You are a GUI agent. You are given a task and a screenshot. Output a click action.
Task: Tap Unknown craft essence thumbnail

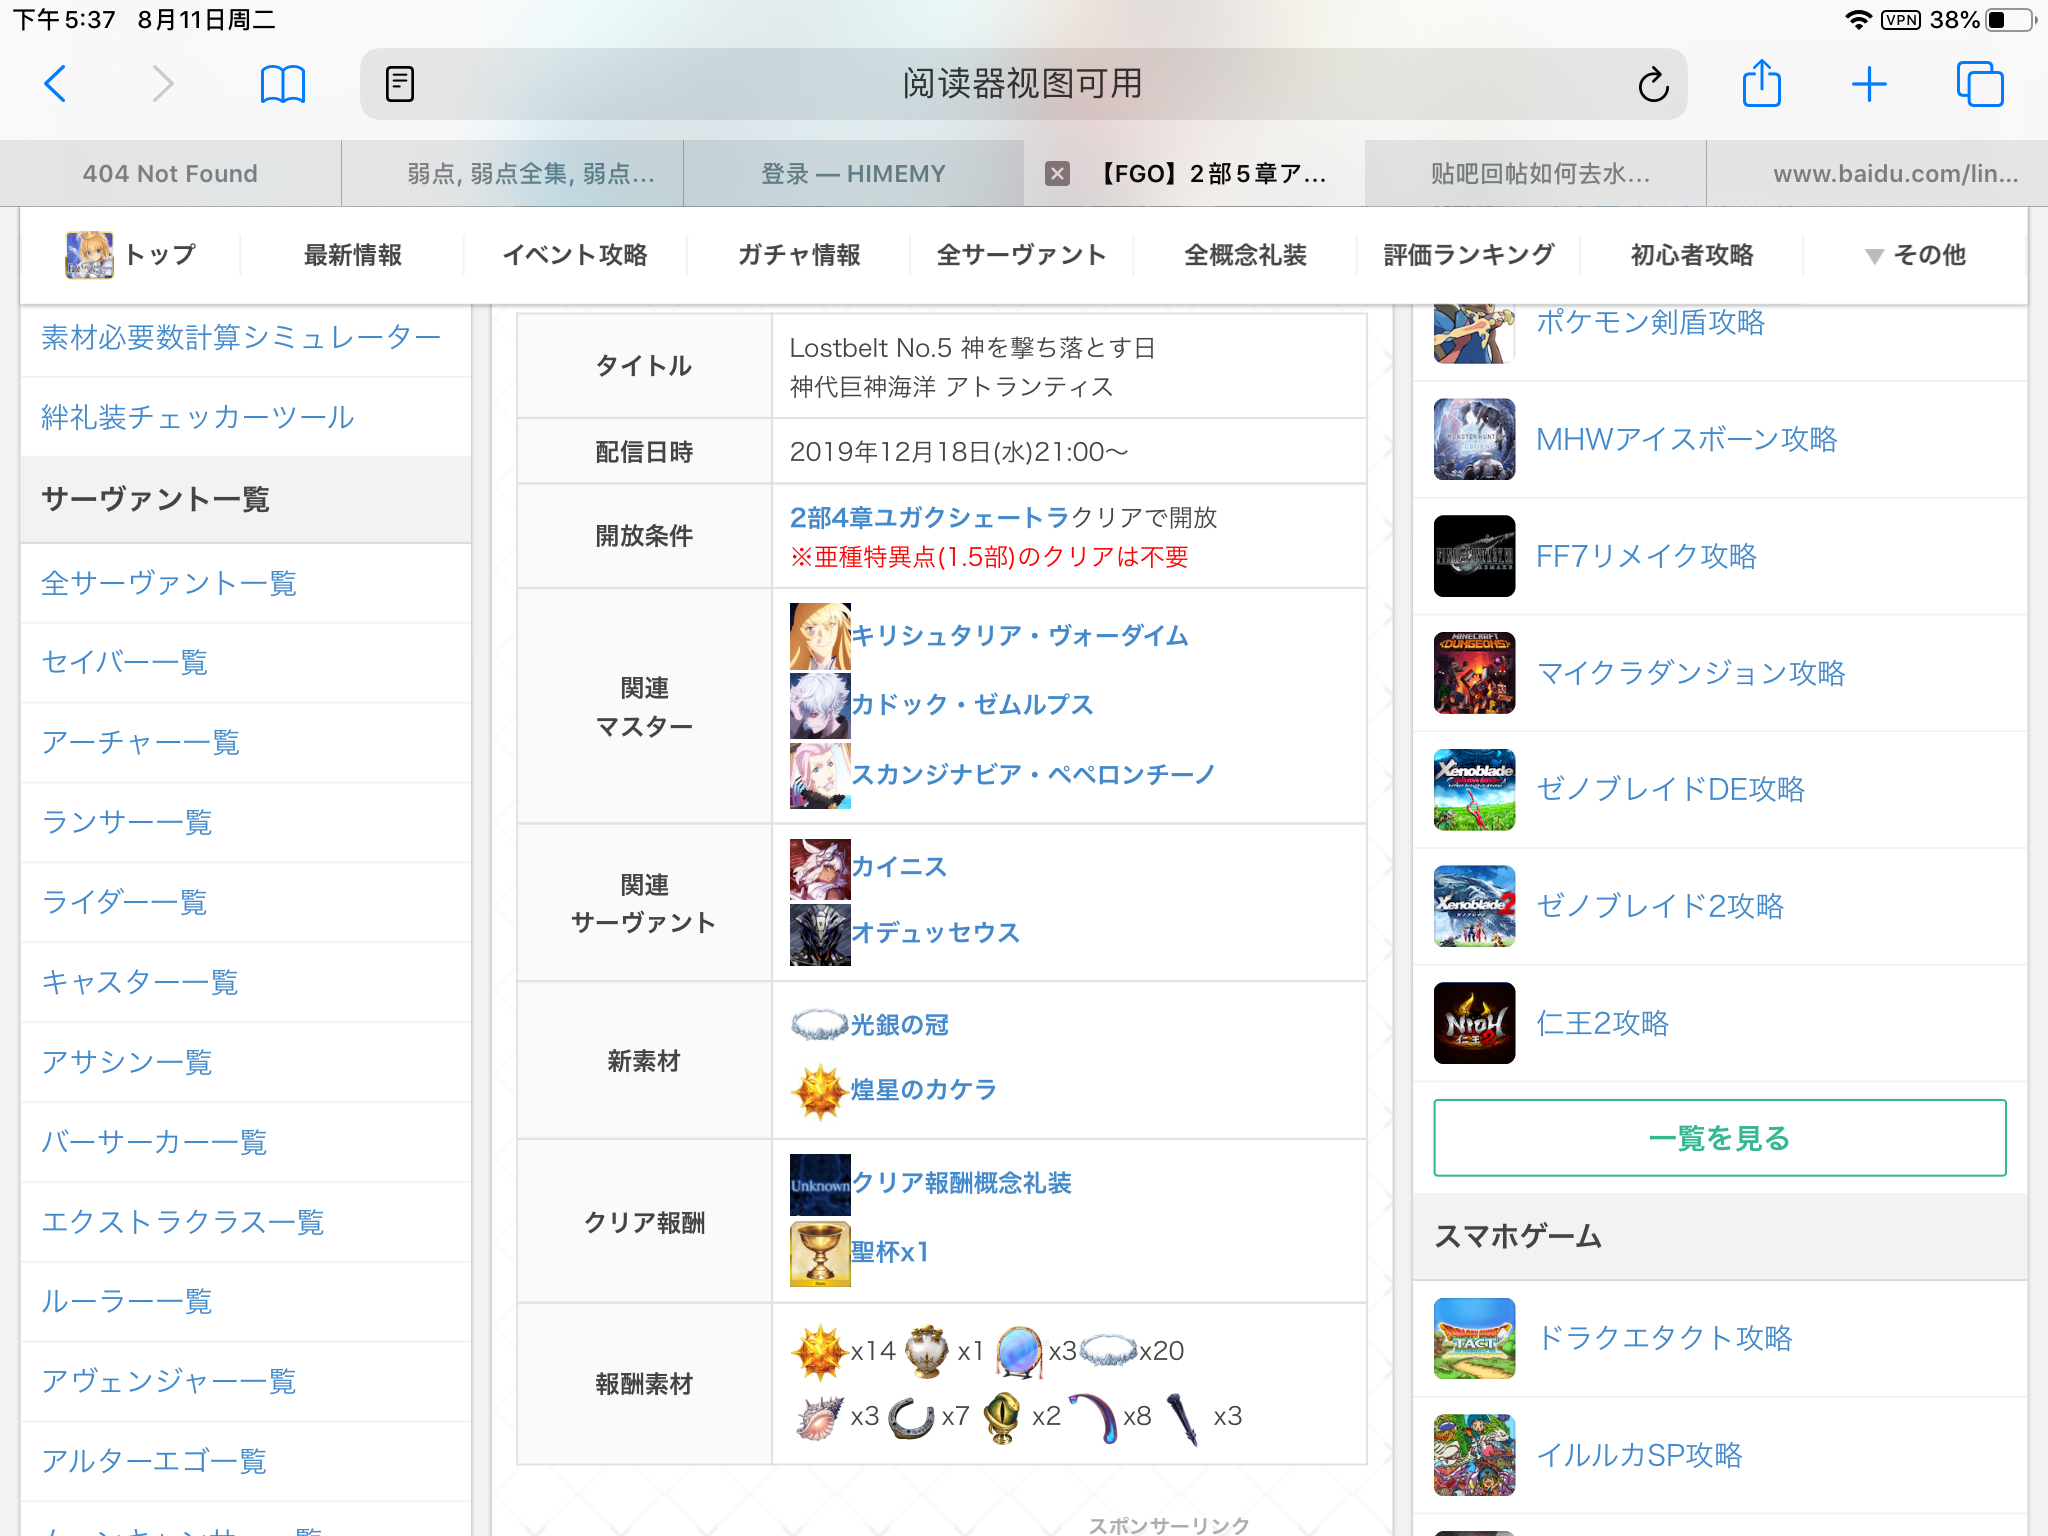(820, 1185)
